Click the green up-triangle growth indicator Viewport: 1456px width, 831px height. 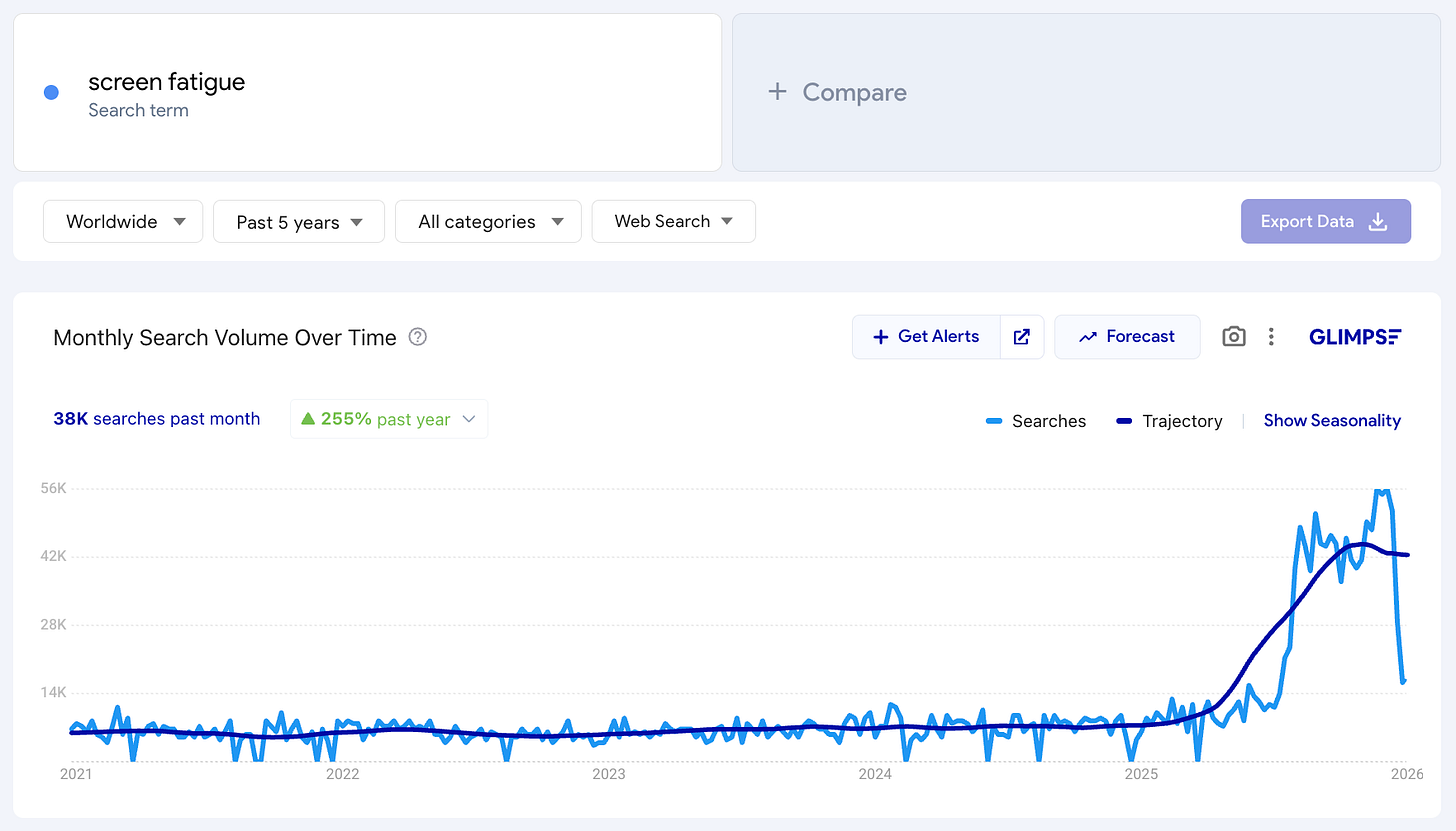click(x=308, y=419)
